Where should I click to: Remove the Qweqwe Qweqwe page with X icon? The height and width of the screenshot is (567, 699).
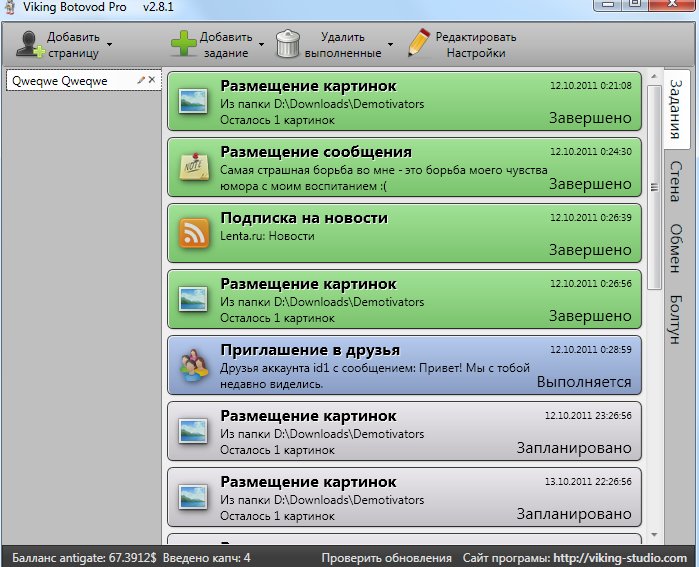[x=152, y=80]
